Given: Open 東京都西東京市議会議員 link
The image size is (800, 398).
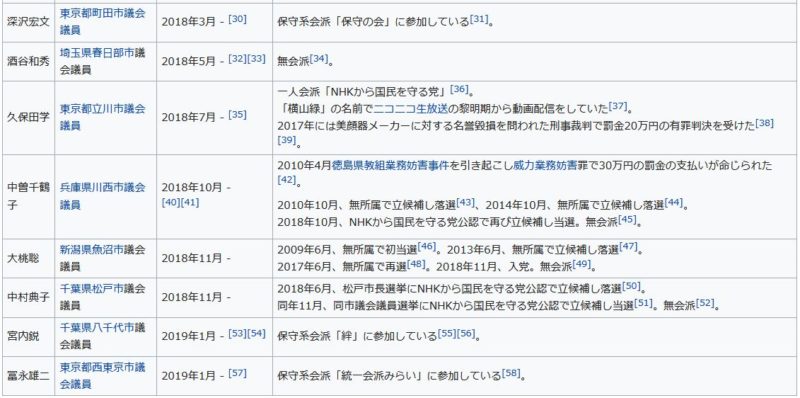Looking at the screenshot, I should [x=103, y=376].
